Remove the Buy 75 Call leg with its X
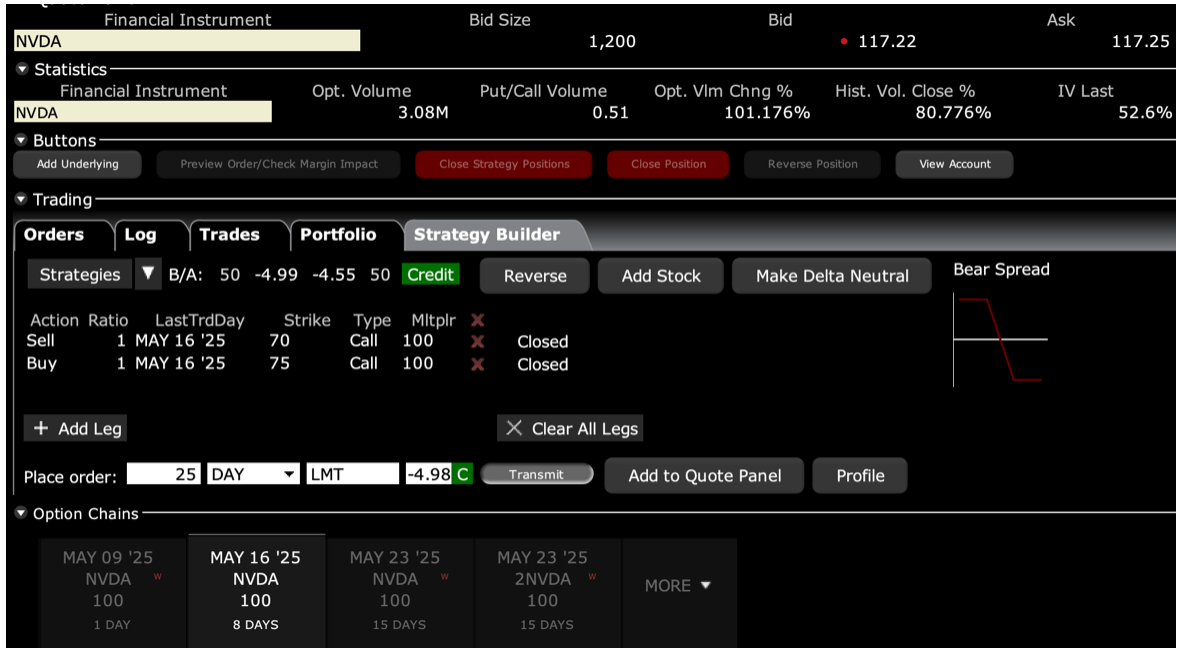The height and width of the screenshot is (654, 1180). [x=477, y=364]
